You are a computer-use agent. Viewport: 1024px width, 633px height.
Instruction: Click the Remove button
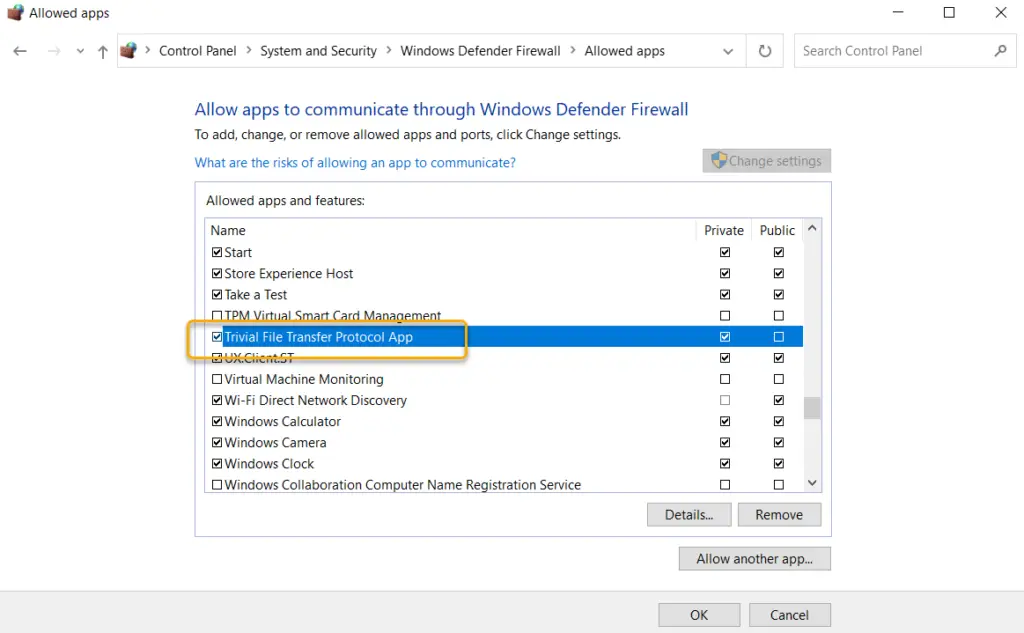(779, 515)
